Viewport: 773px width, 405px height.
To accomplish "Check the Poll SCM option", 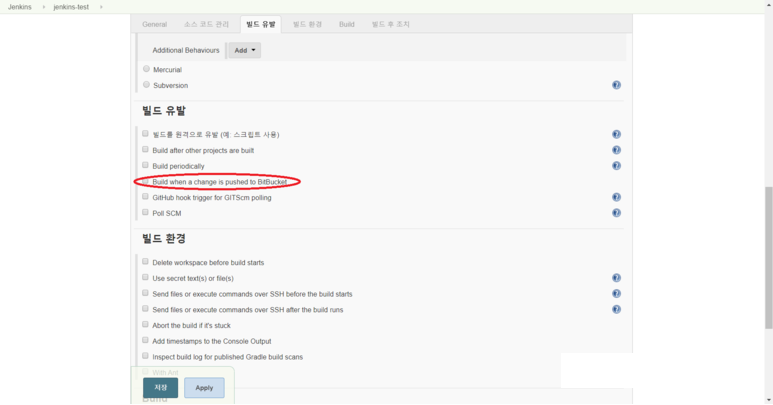I will click(x=145, y=212).
